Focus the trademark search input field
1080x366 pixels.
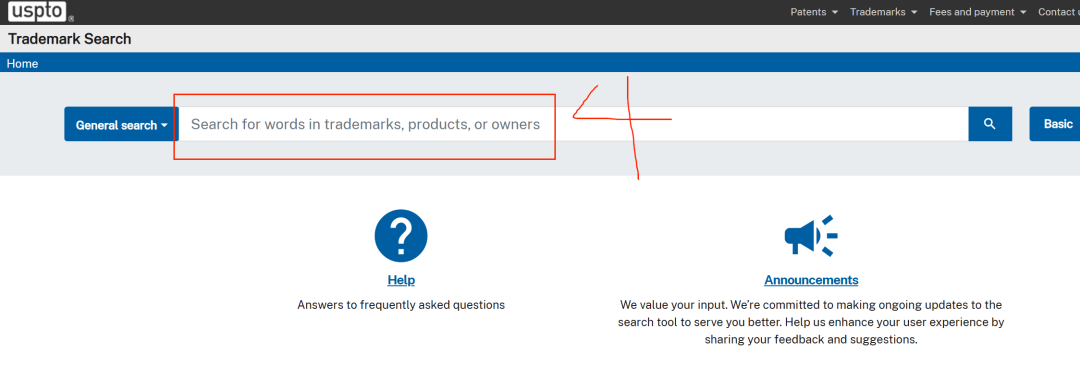574,124
